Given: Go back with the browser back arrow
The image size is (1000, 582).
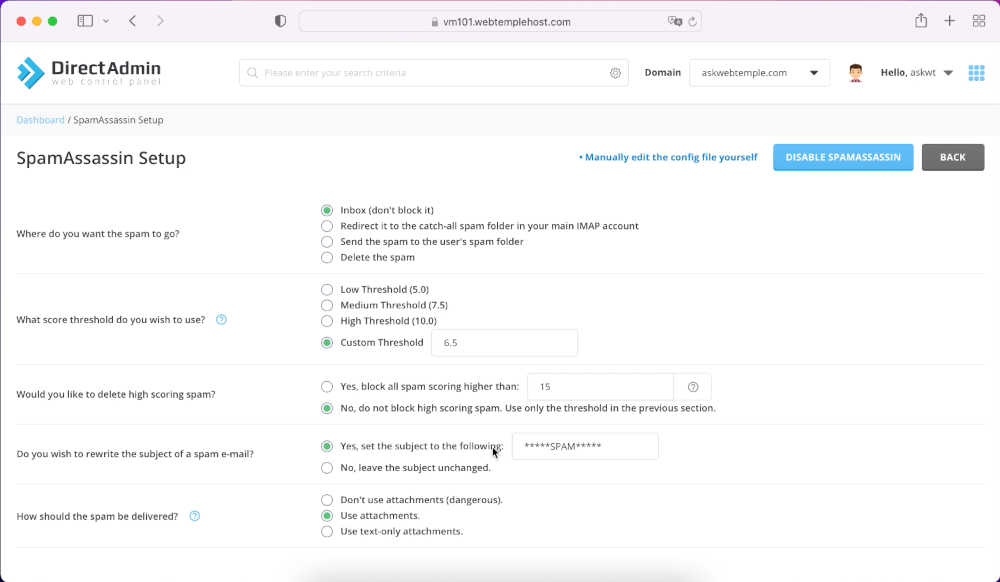Looking at the screenshot, I should point(133,21).
